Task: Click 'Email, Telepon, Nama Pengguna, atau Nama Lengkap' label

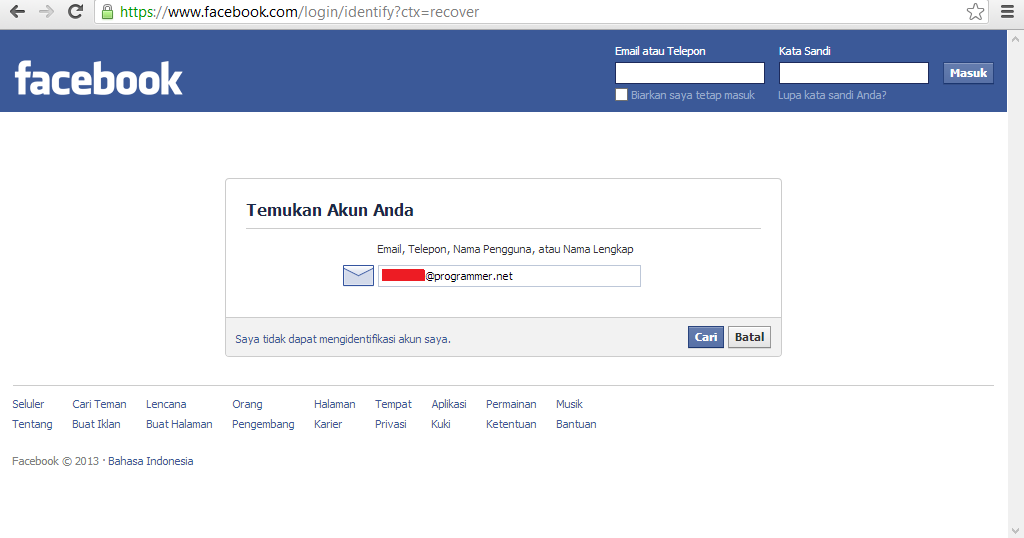Action: tap(505, 249)
